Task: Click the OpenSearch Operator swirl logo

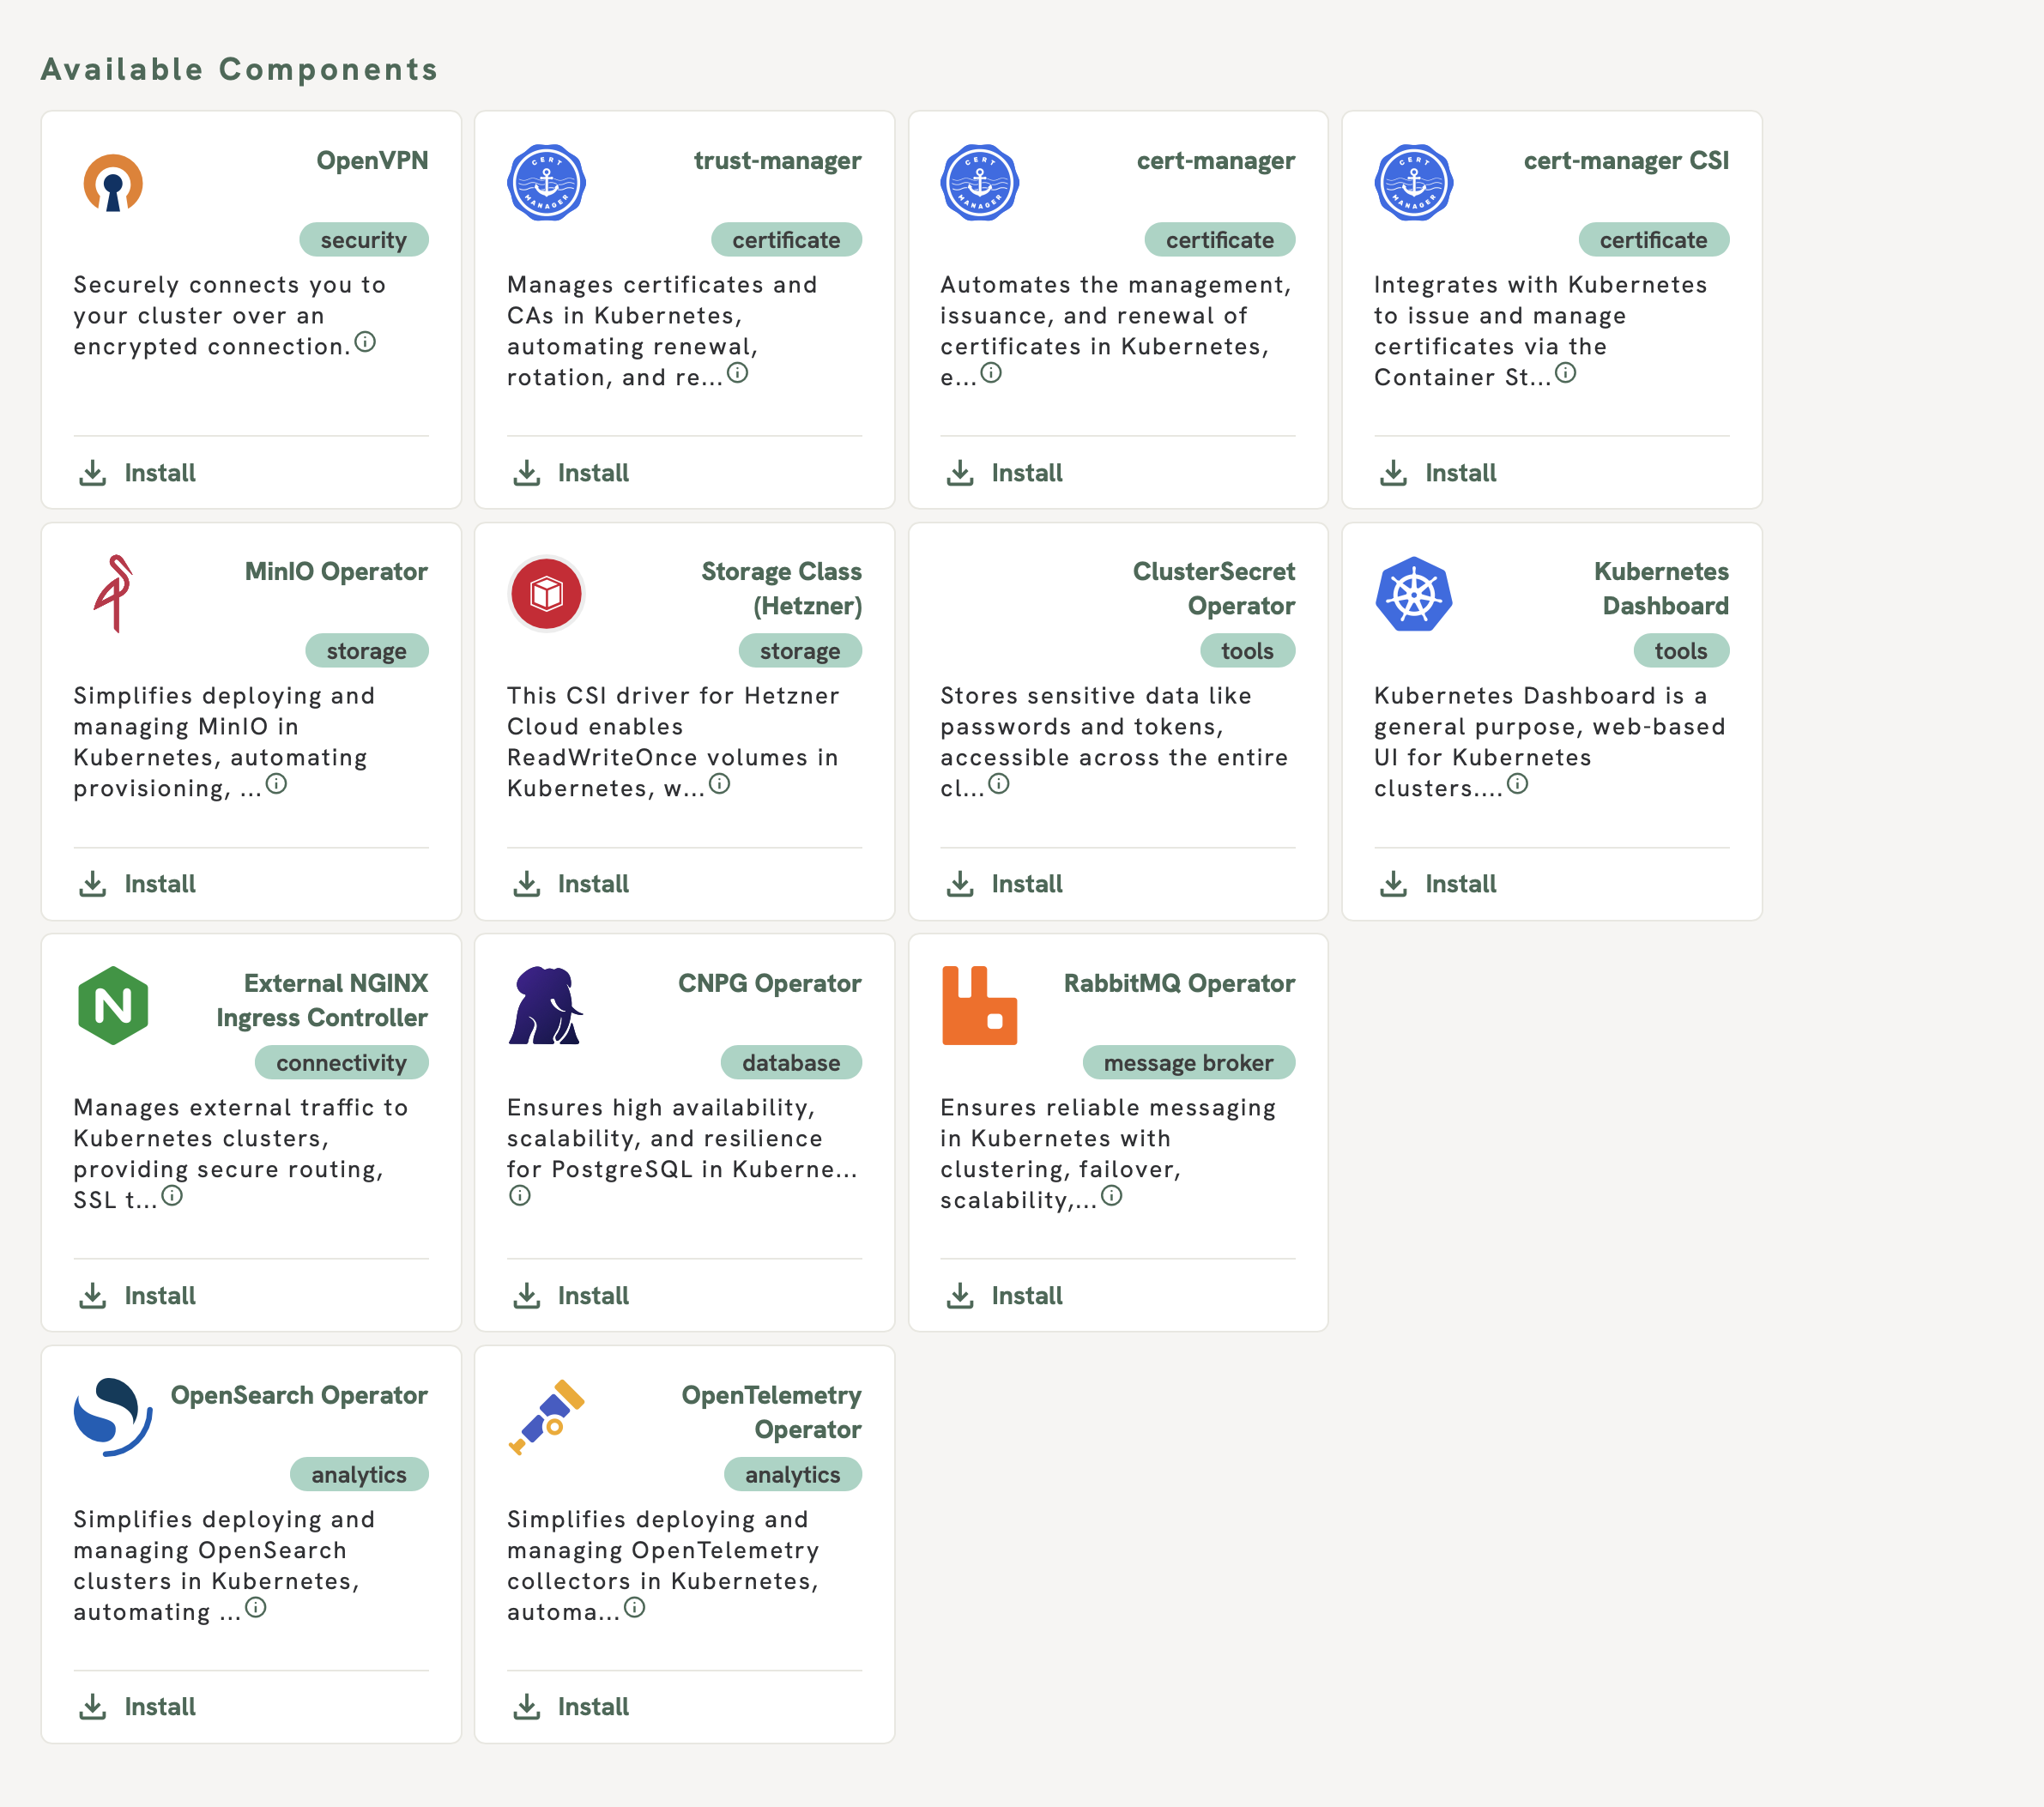Action: point(113,1417)
